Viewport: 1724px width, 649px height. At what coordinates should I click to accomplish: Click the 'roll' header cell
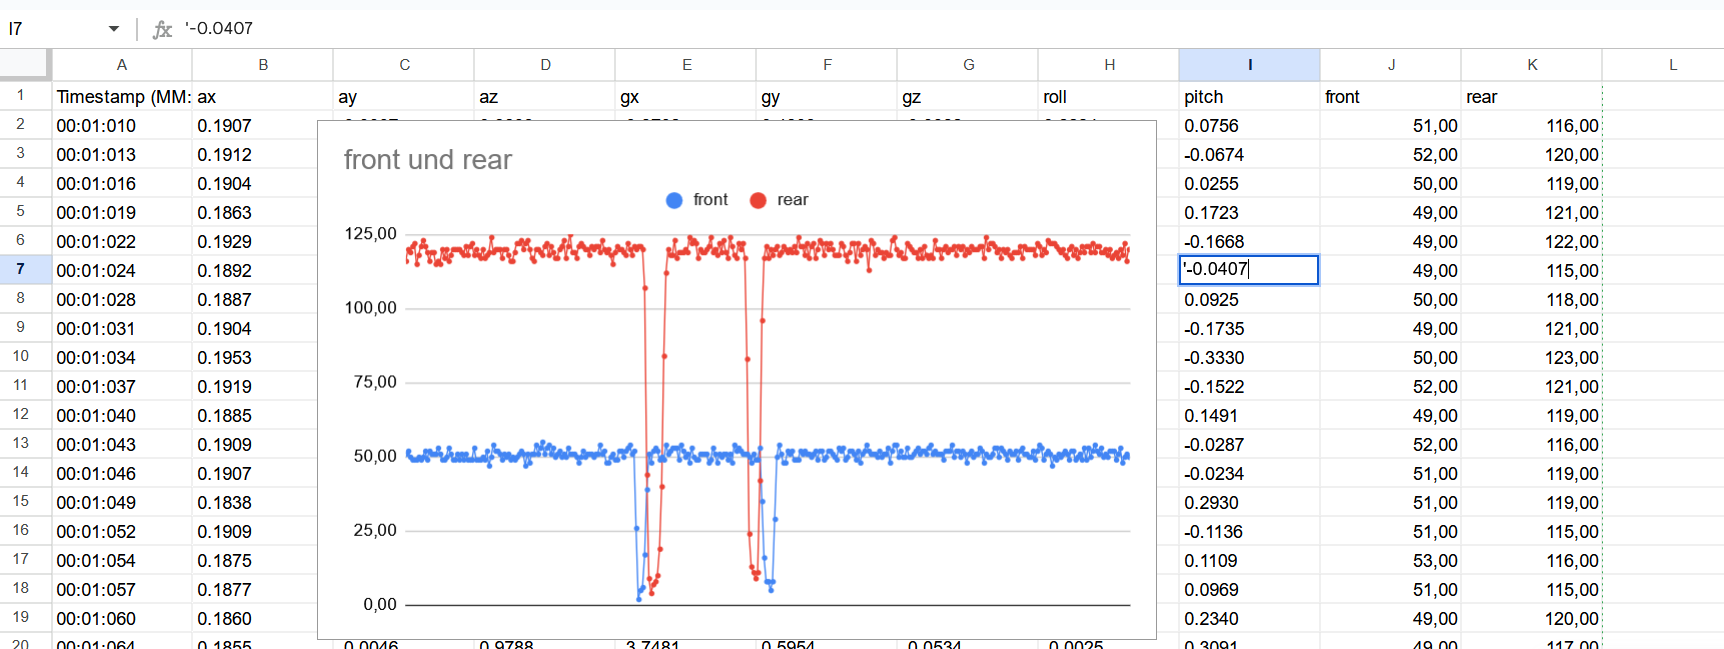tap(1108, 97)
